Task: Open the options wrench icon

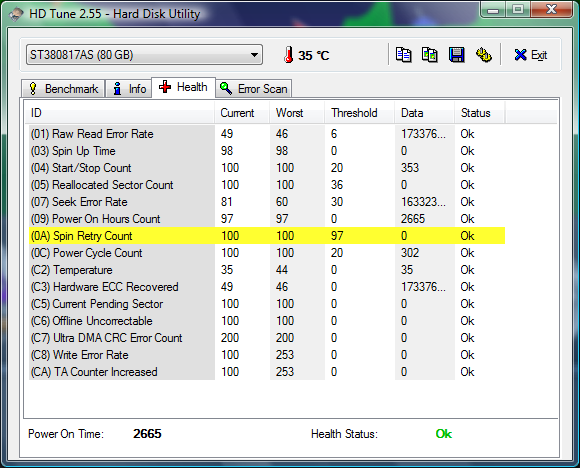Action: pos(483,55)
